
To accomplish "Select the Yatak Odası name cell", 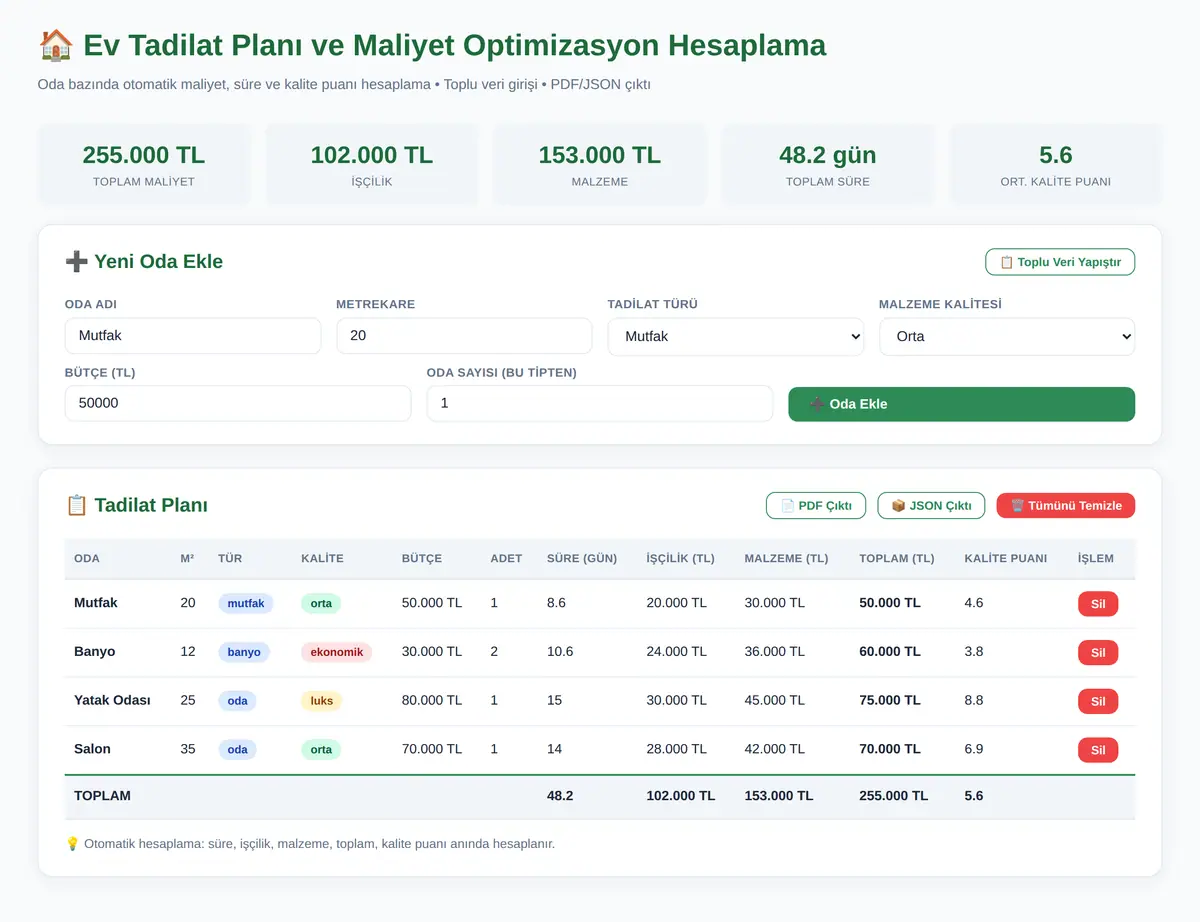I will pyautogui.click(x=112, y=701).
